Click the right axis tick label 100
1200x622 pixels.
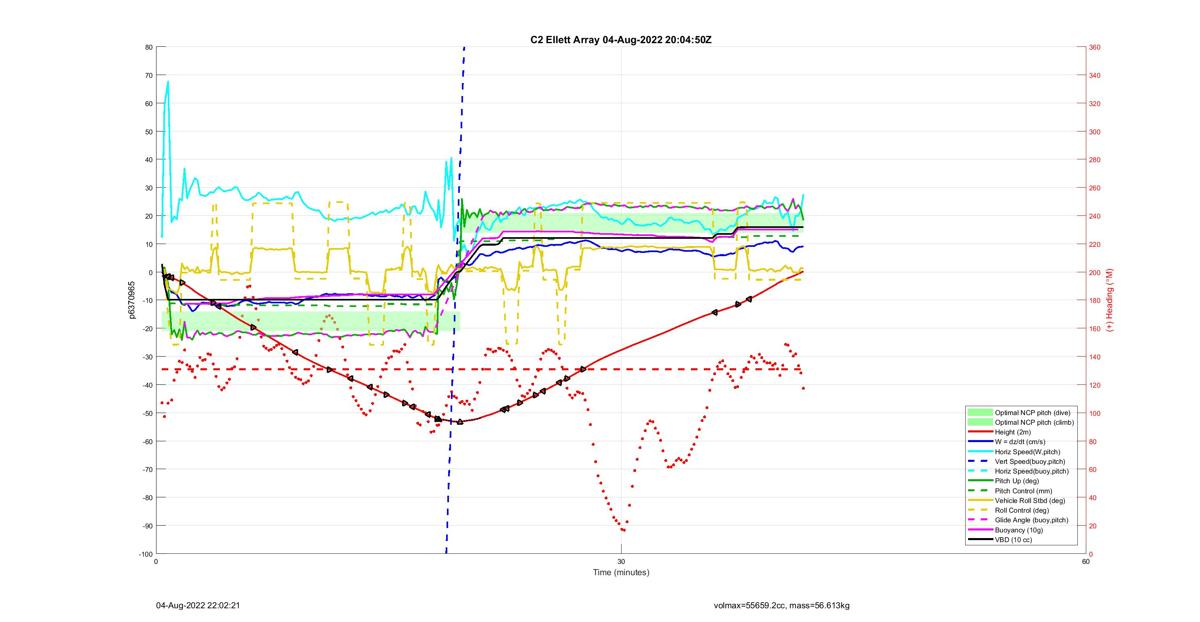(x=1095, y=413)
